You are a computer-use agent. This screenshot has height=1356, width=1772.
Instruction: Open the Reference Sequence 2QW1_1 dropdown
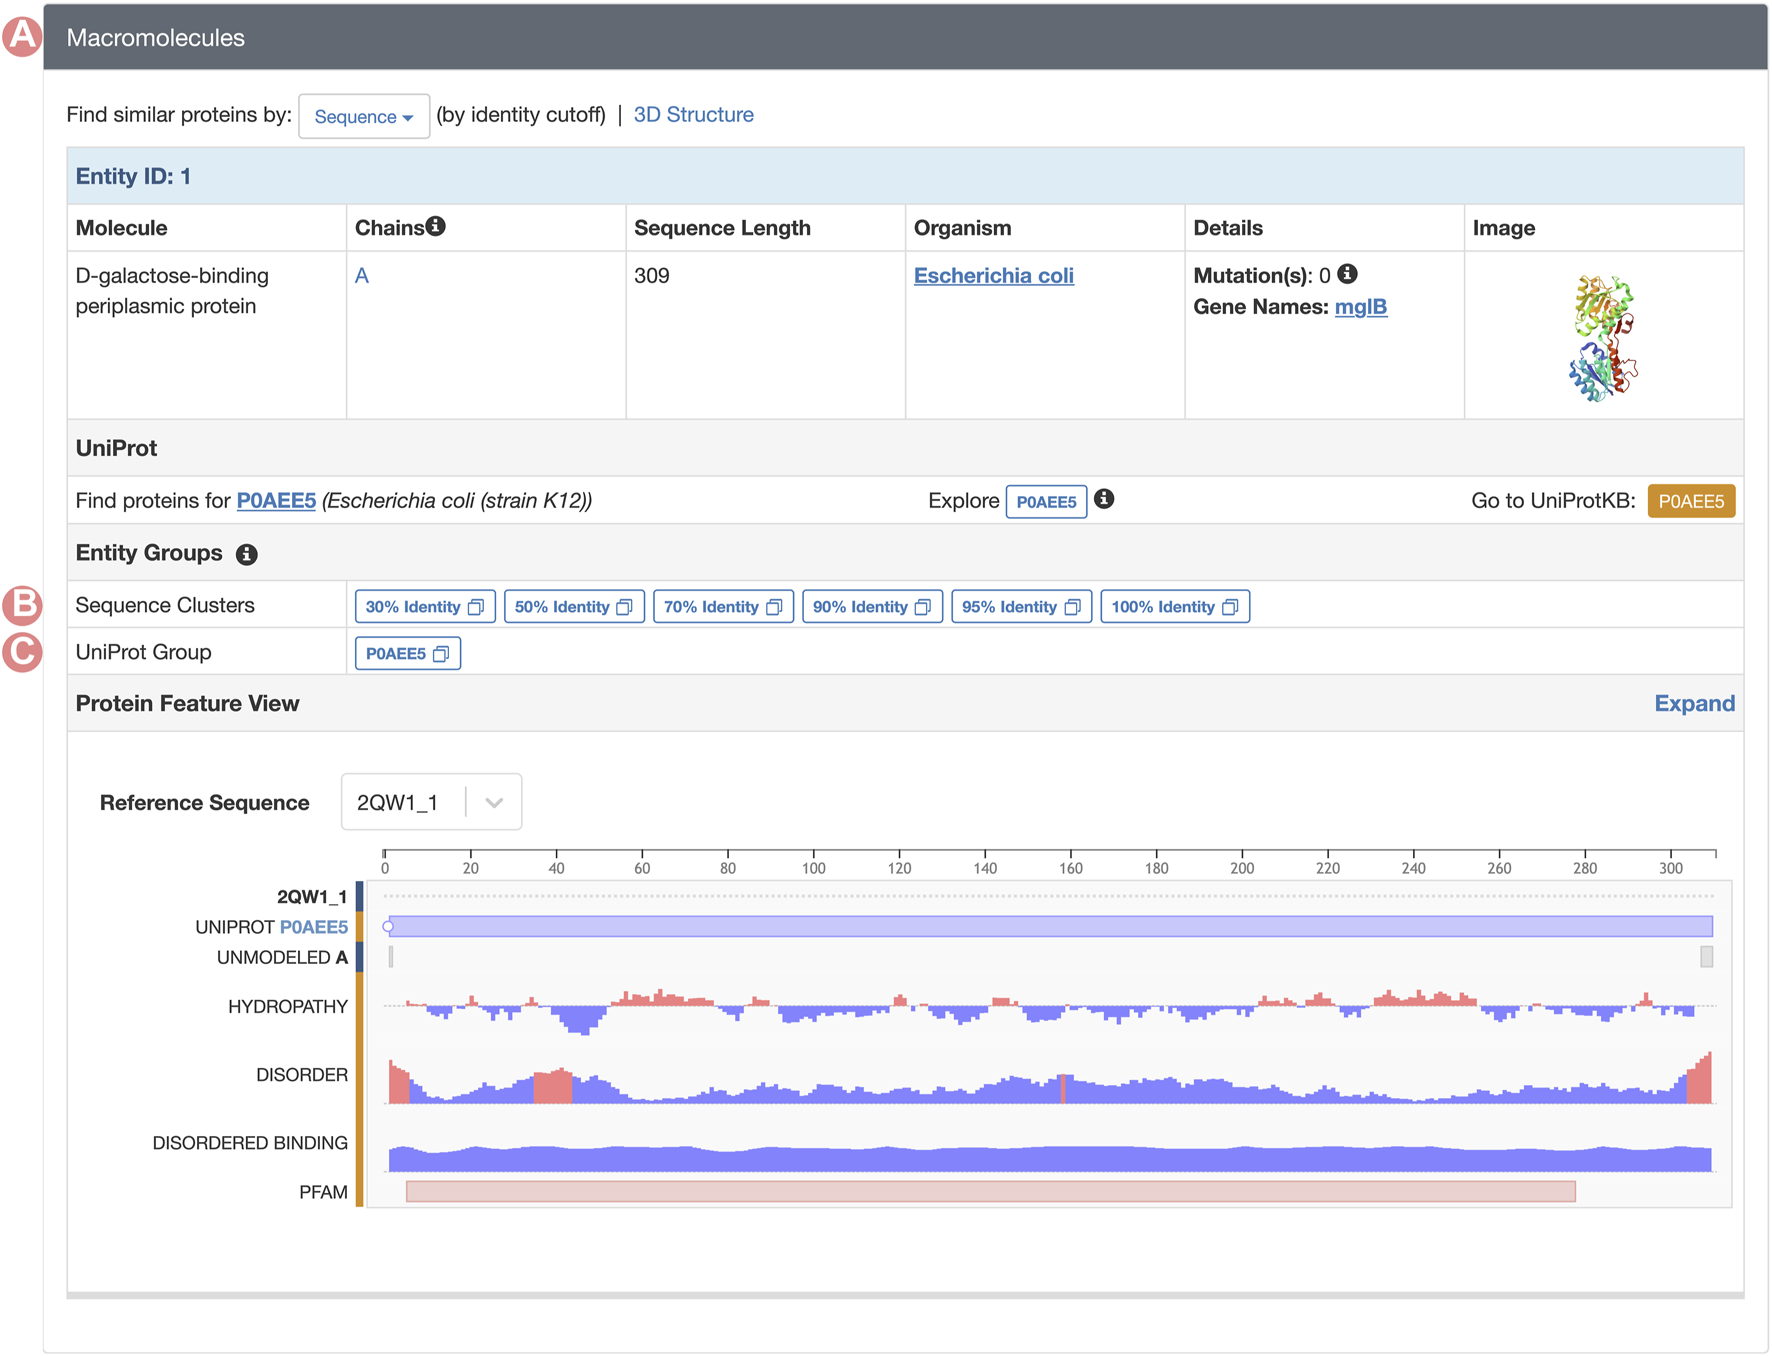coord(431,802)
